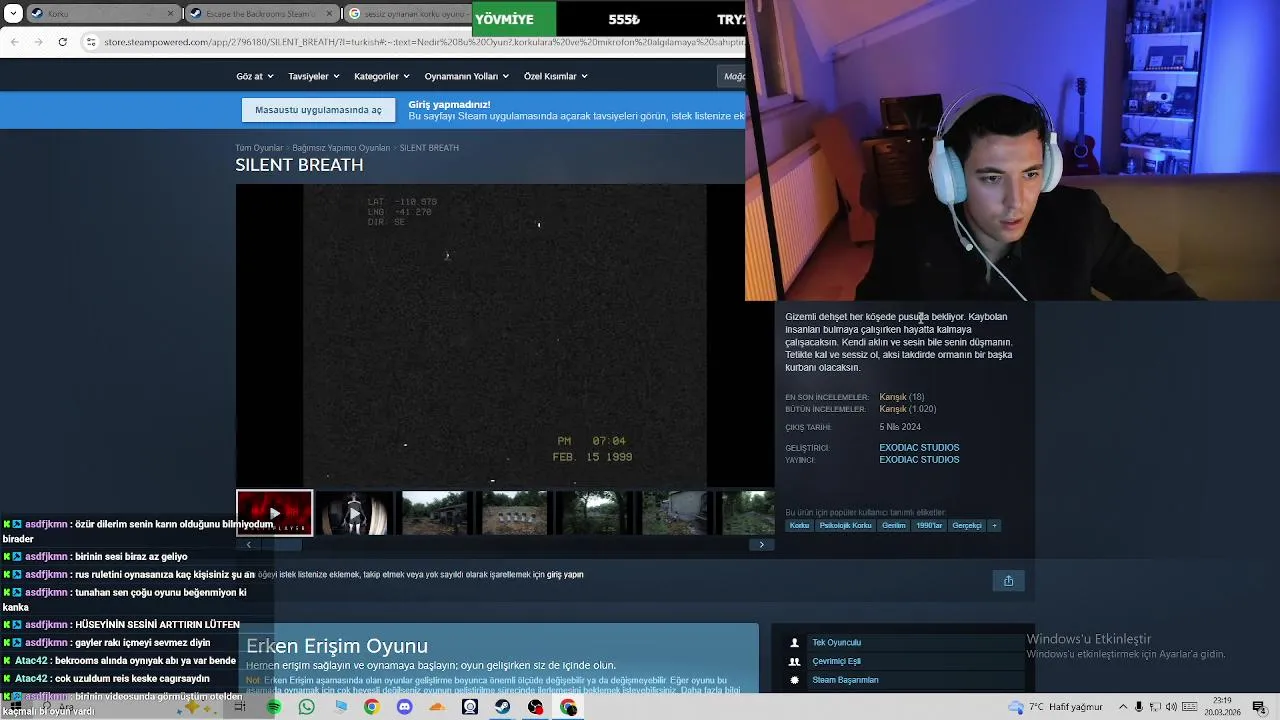Select the third screenshot thumbnail
The width and height of the screenshot is (1280, 720).
coord(434,513)
